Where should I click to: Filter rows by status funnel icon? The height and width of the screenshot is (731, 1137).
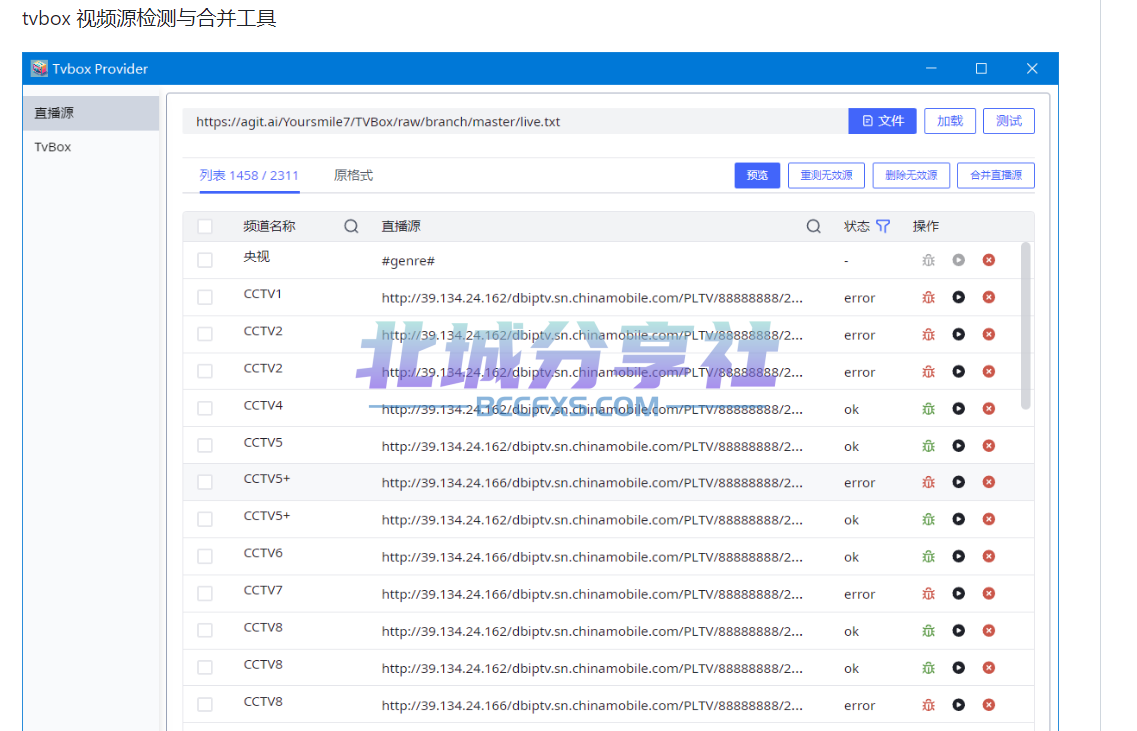click(882, 226)
